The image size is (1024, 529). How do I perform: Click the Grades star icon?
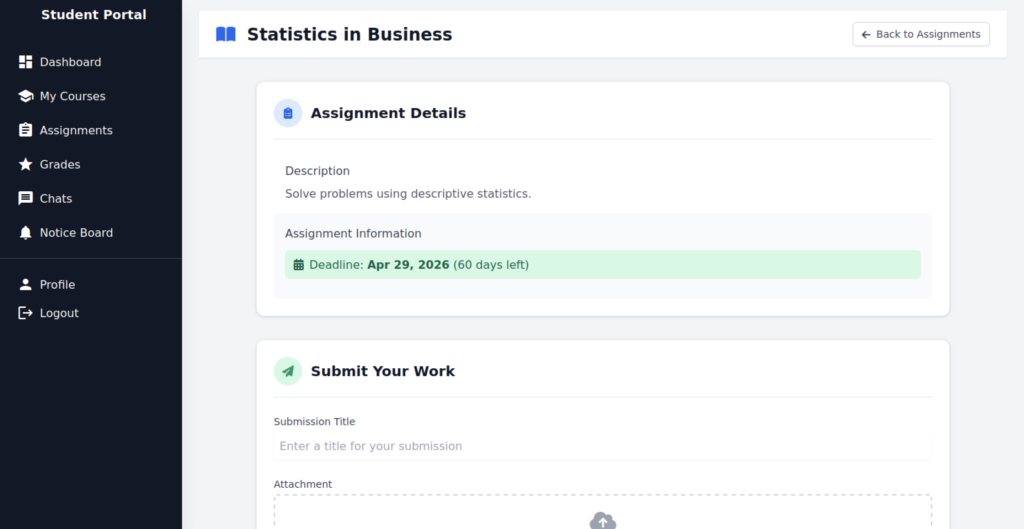[26, 164]
